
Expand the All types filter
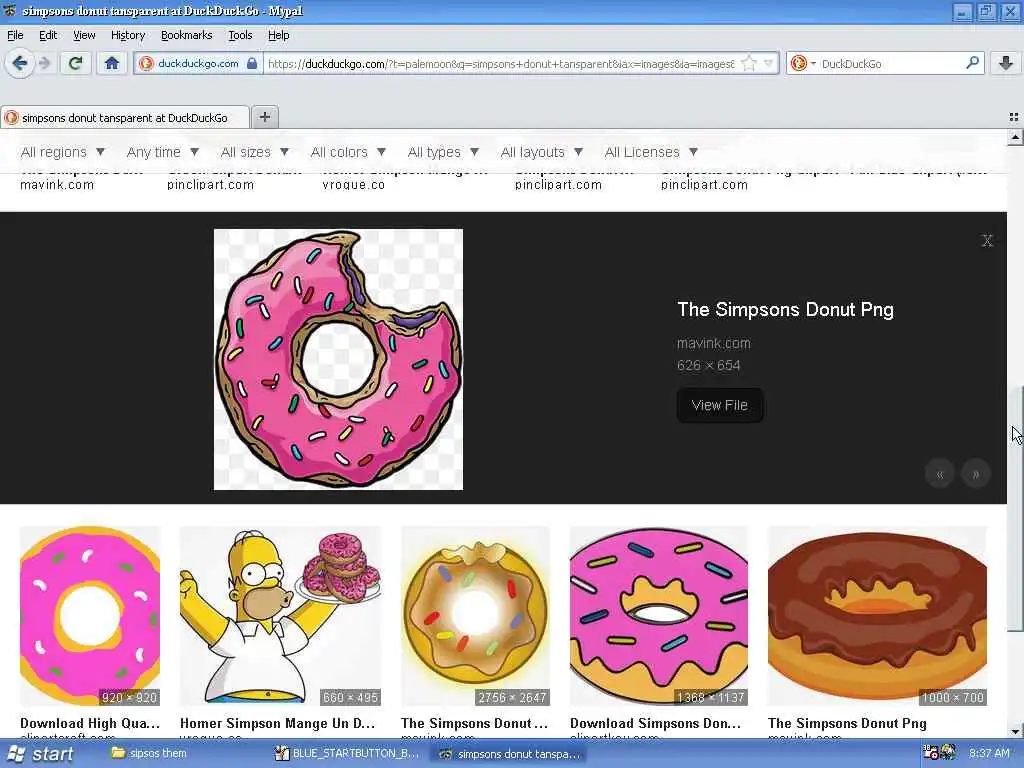(x=443, y=152)
